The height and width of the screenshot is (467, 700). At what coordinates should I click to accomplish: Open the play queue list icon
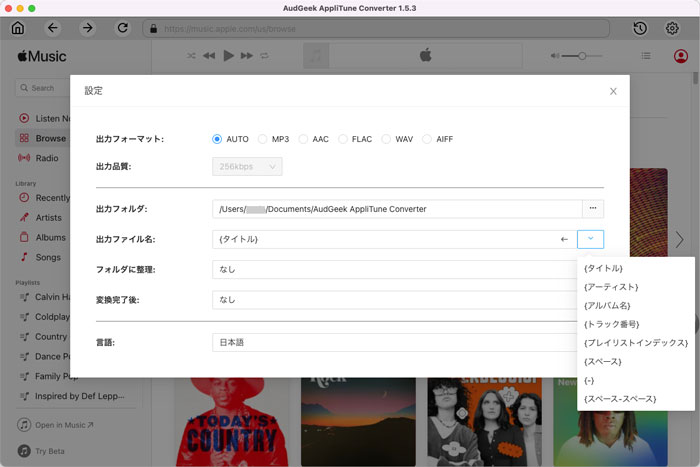point(646,56)
